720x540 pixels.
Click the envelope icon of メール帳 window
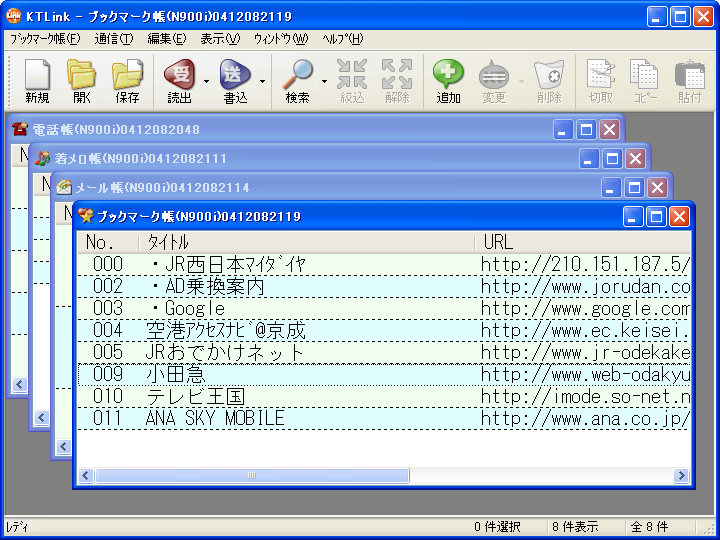point(64,187)
